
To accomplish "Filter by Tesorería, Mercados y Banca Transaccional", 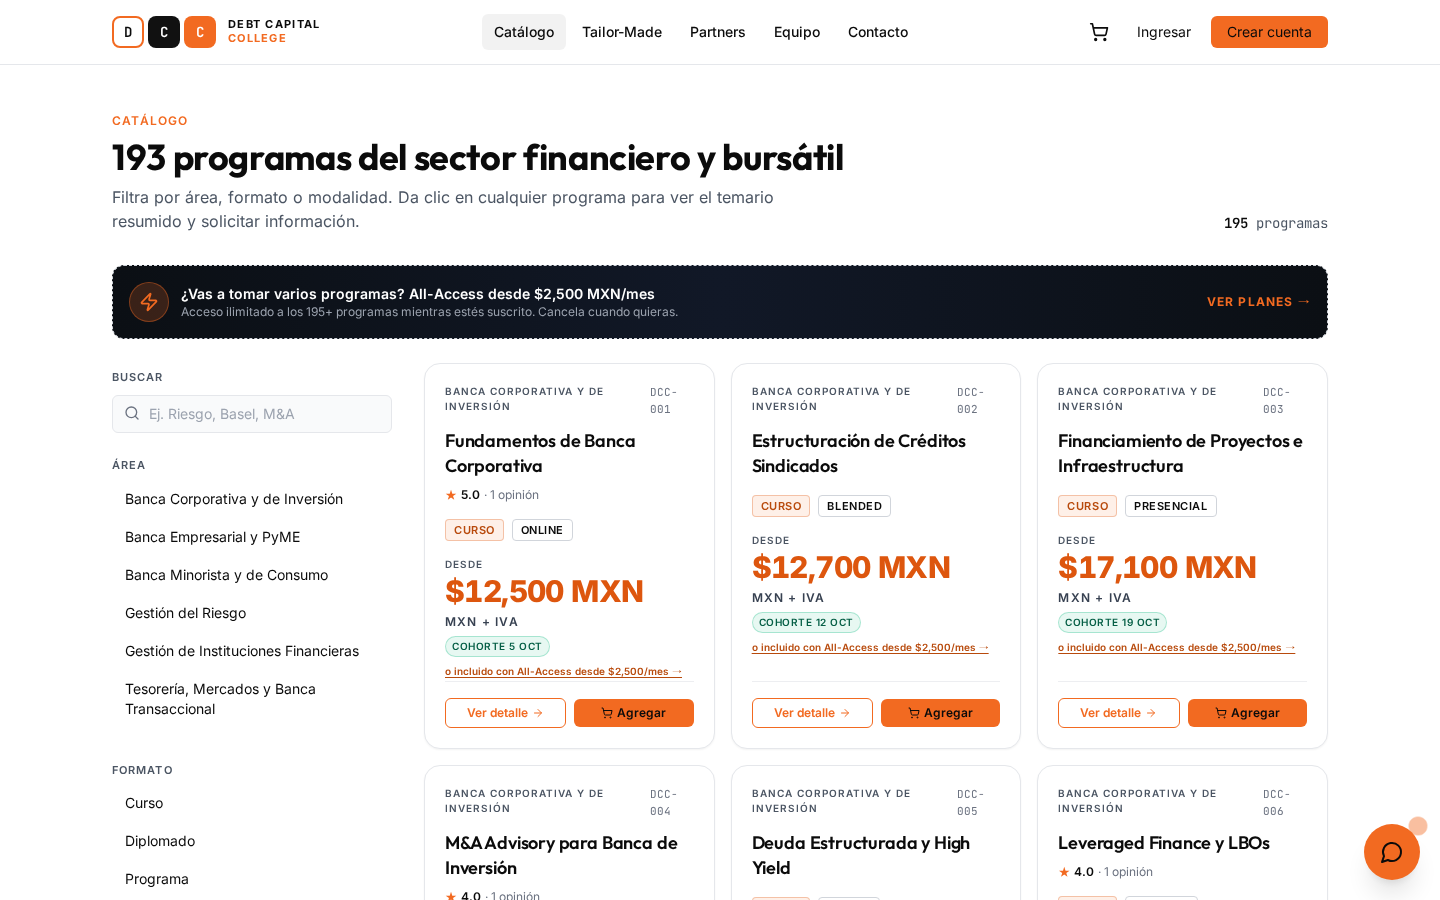I will pos(252,699).
